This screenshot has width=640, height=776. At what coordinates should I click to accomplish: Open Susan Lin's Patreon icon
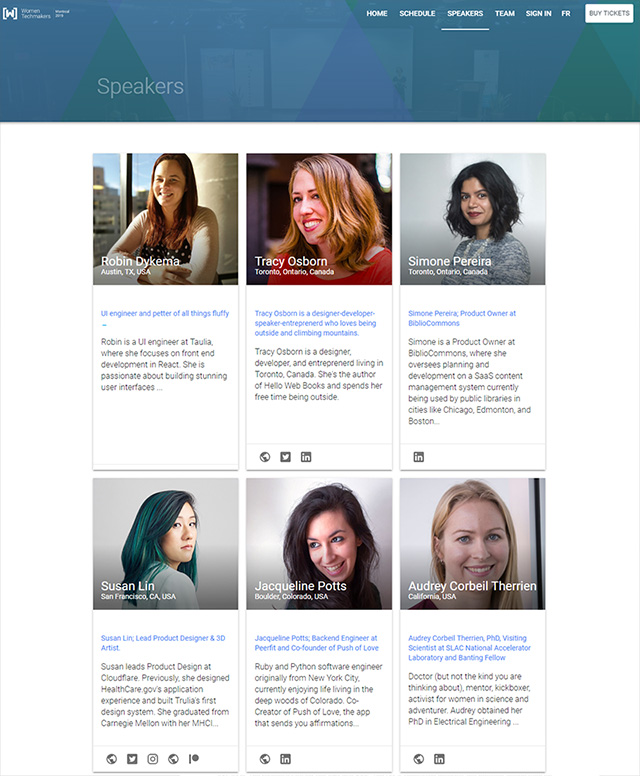point(194,759)
